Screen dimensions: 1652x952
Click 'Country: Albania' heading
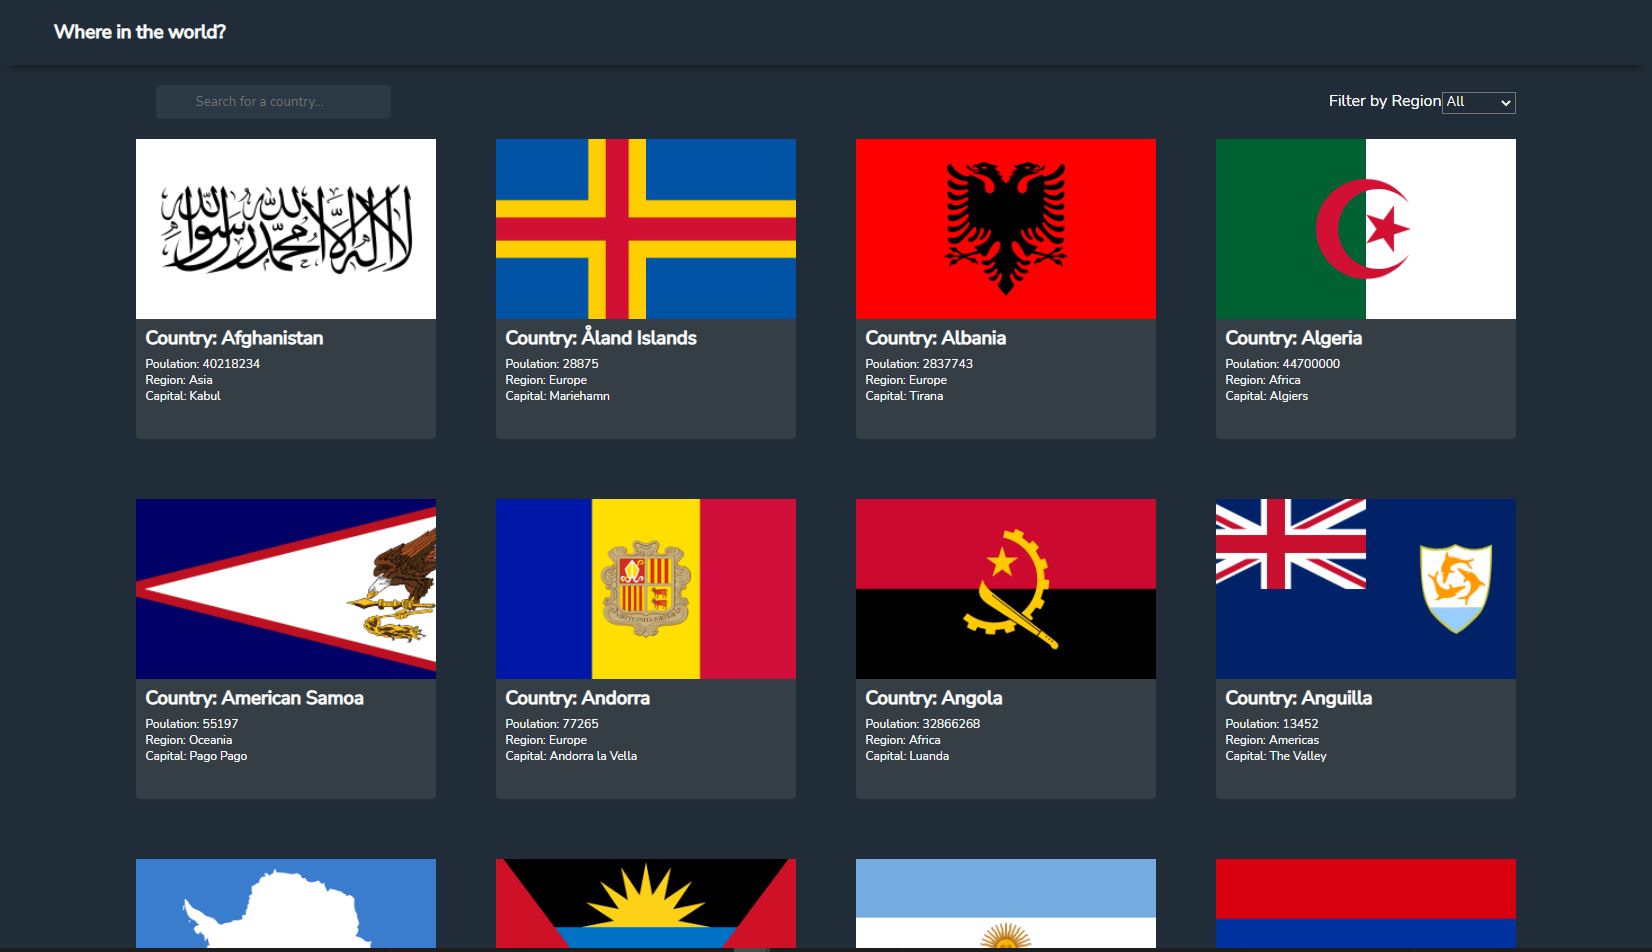[x=936, y=338]
